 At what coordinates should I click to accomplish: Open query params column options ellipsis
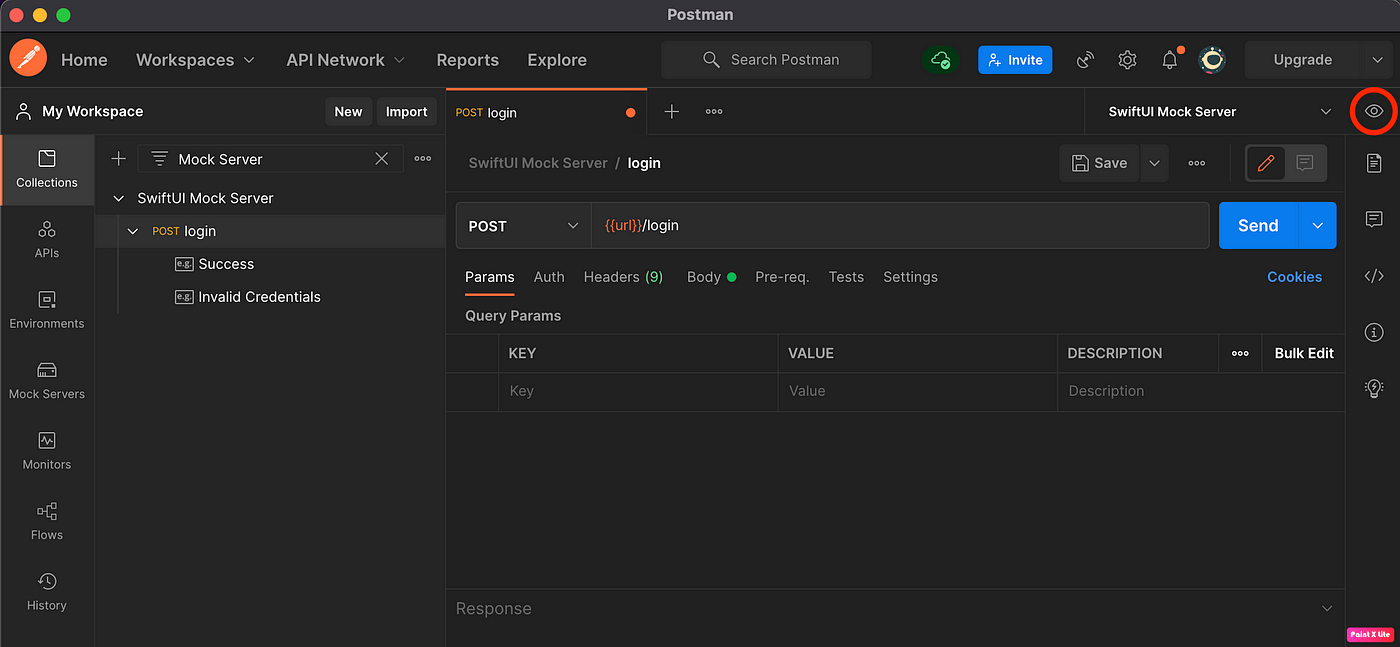1240,353
